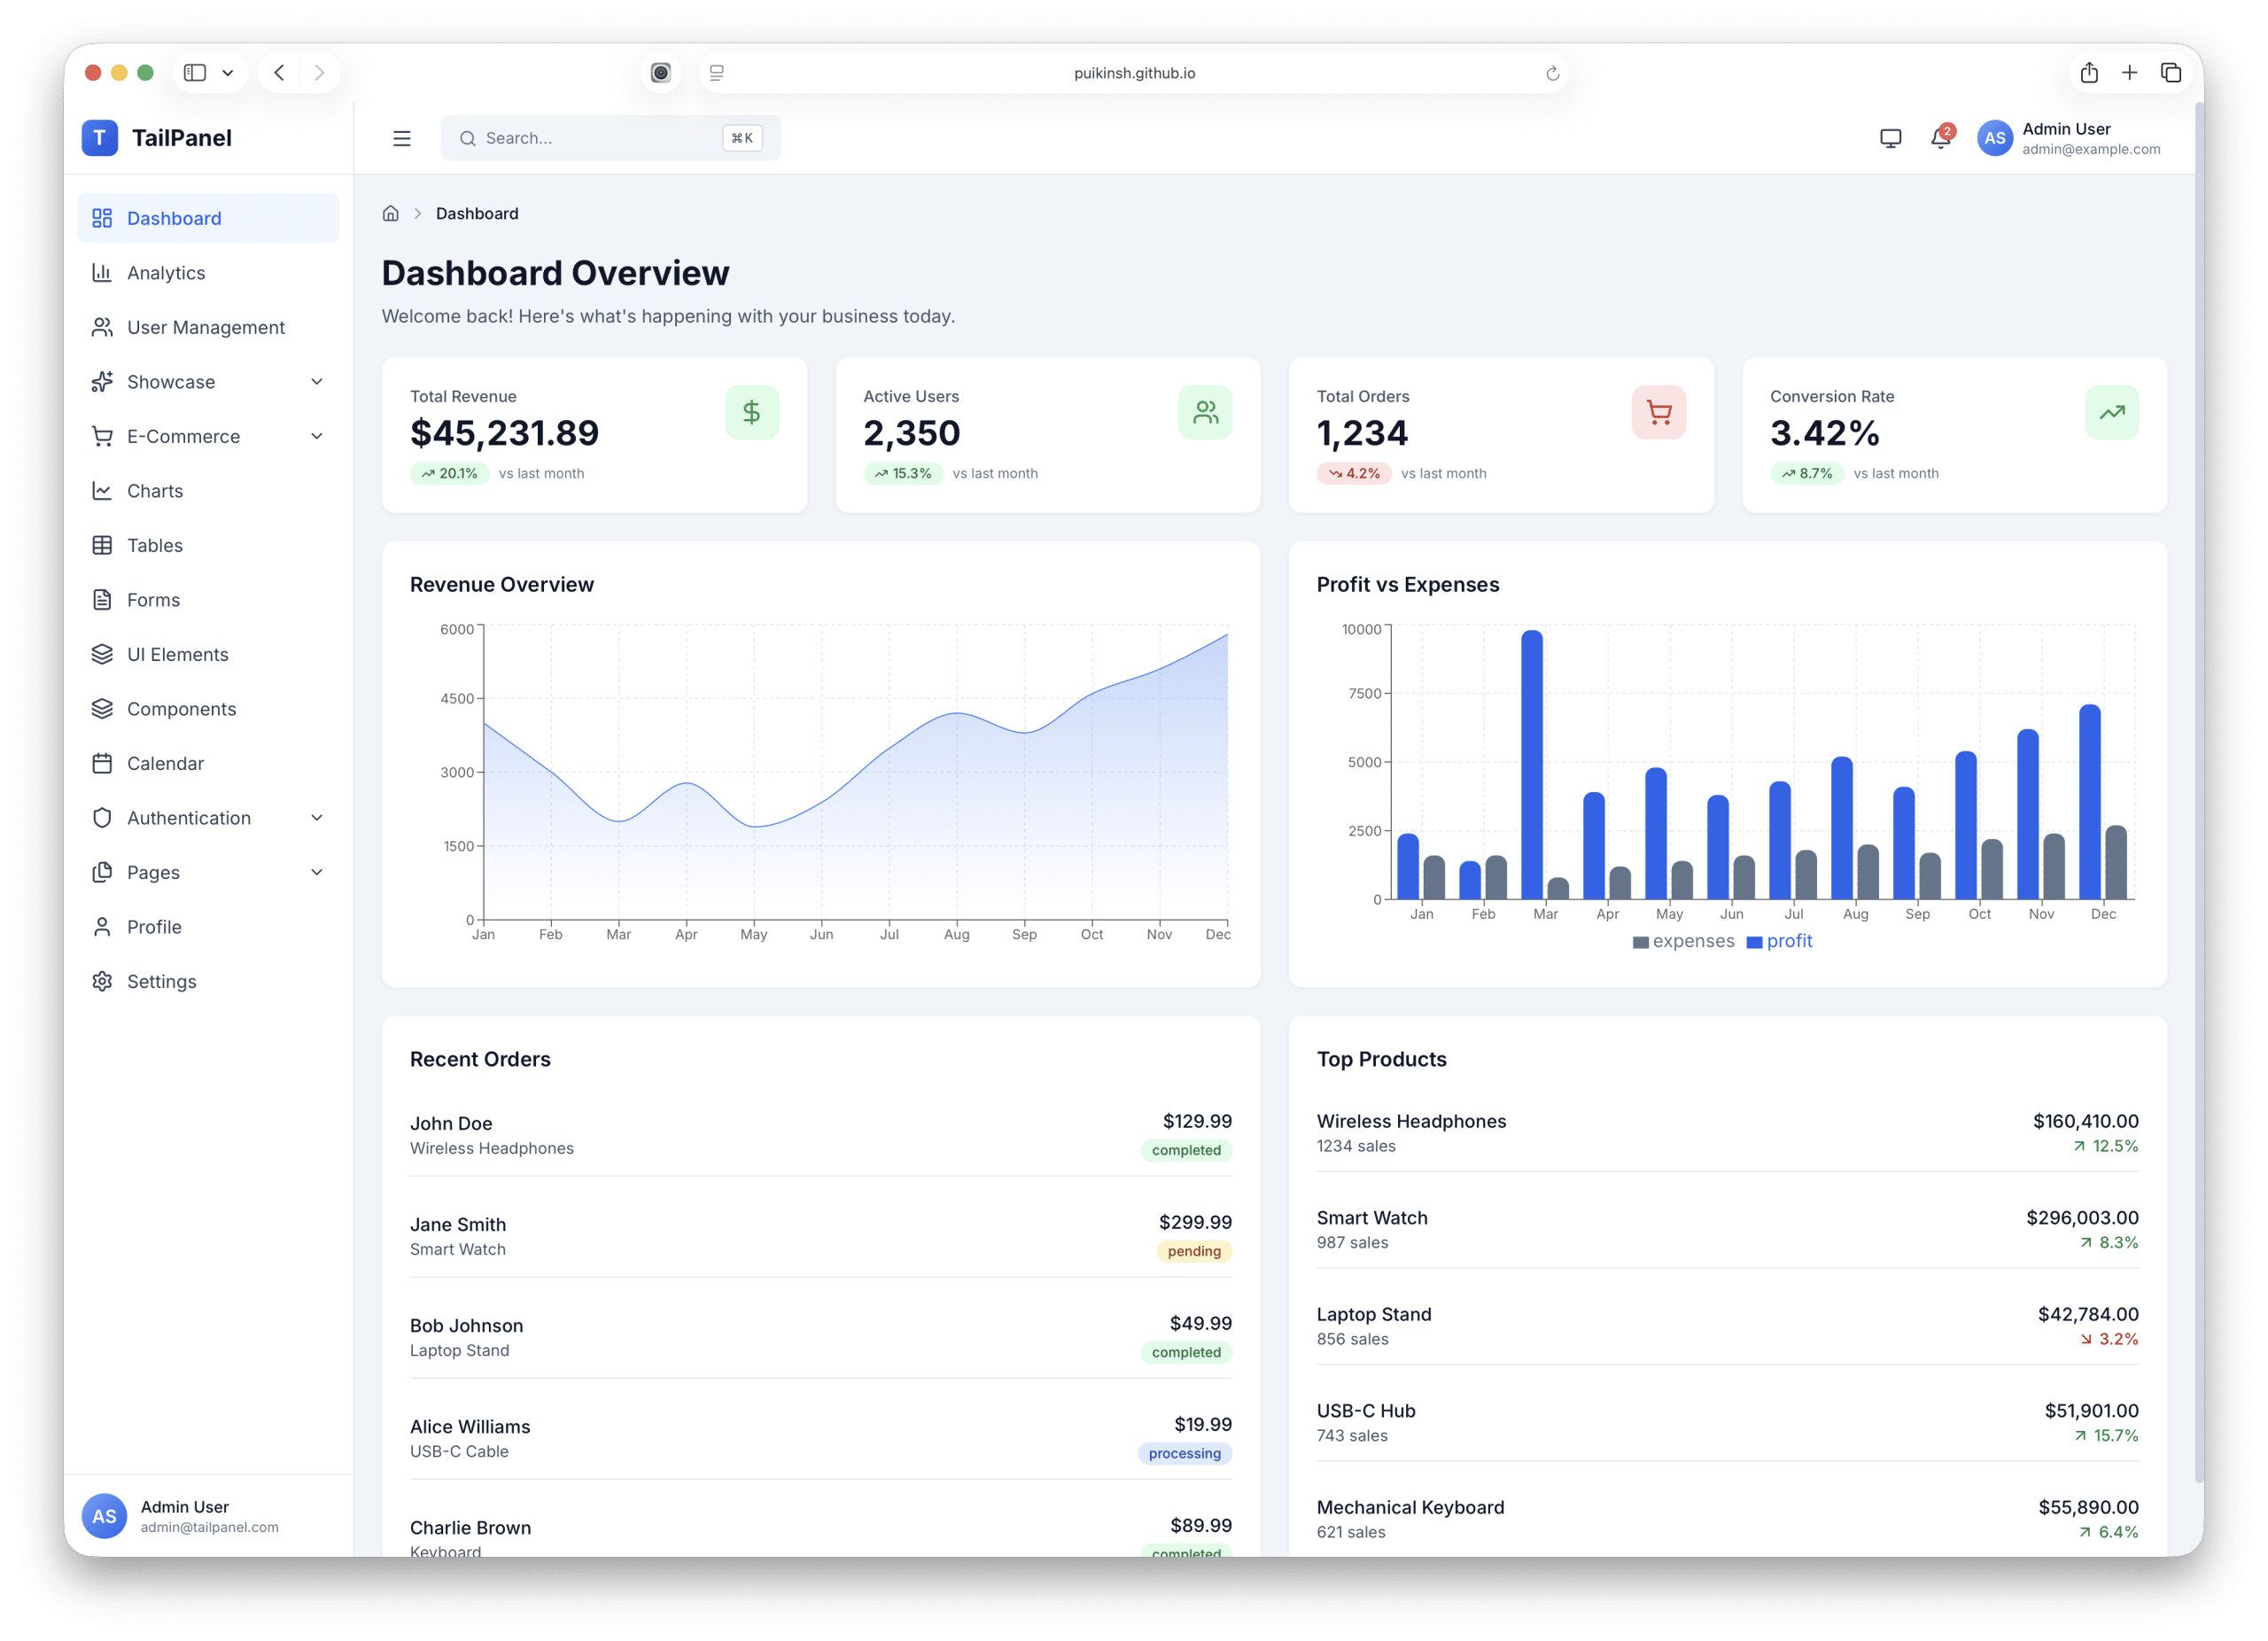Click the users icon on Active Users card
The width and height of the screenshot is (2268, 1641).
[1205, 412]
